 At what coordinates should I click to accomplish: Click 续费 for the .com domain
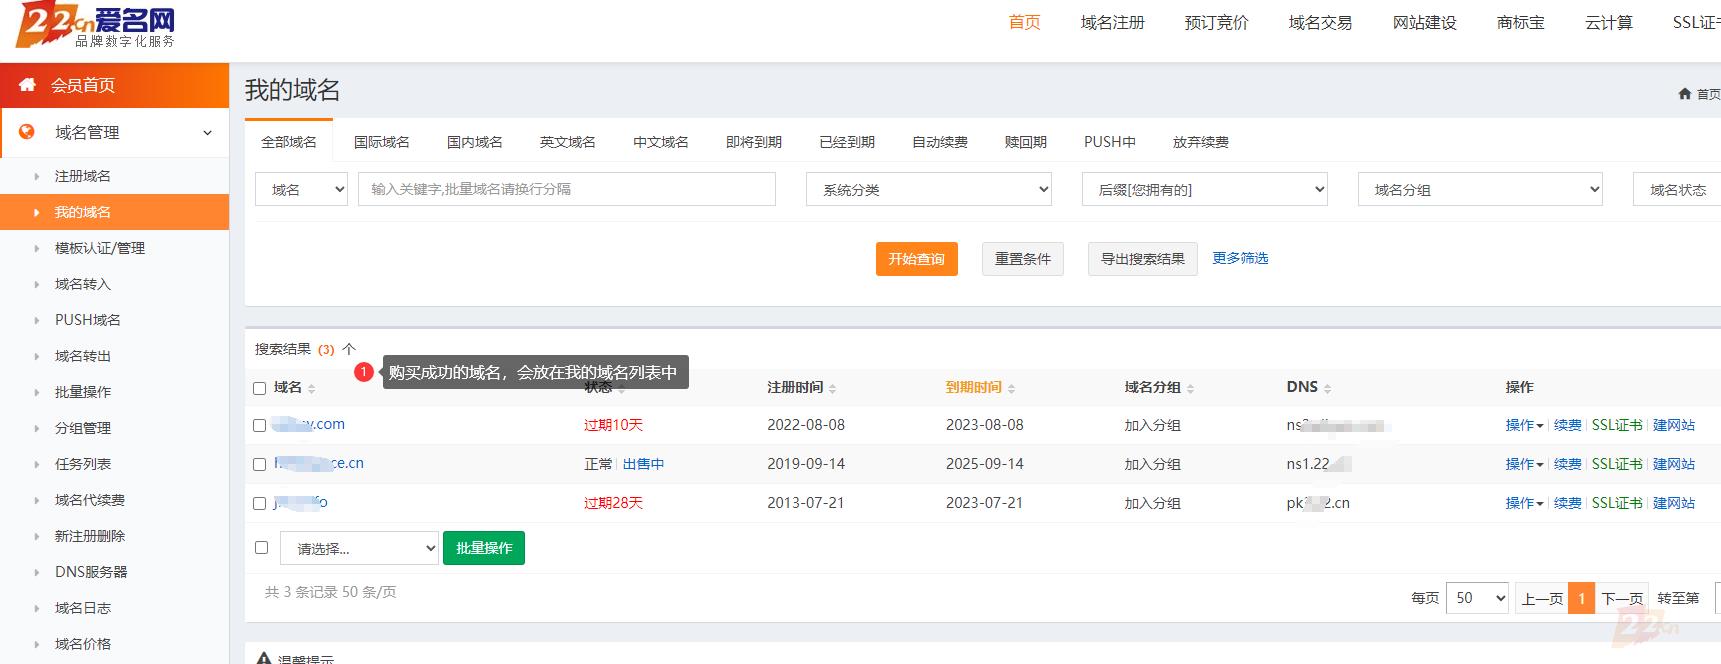click(1568, 425)
